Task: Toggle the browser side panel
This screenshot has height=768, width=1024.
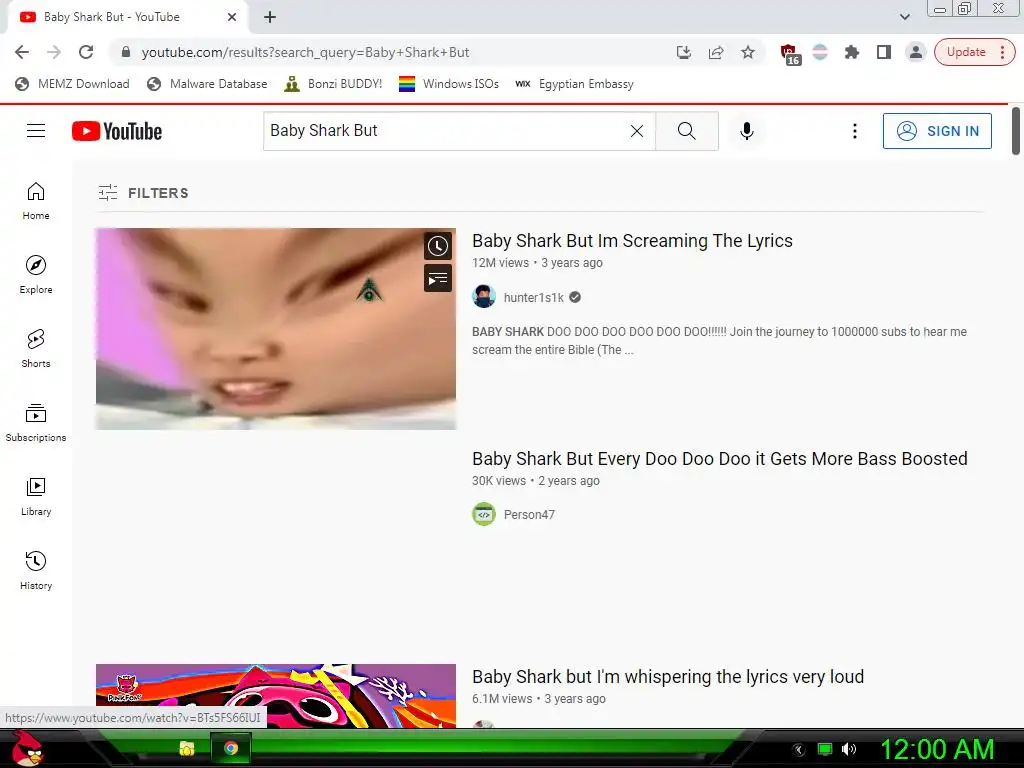Action: [884, 52]
